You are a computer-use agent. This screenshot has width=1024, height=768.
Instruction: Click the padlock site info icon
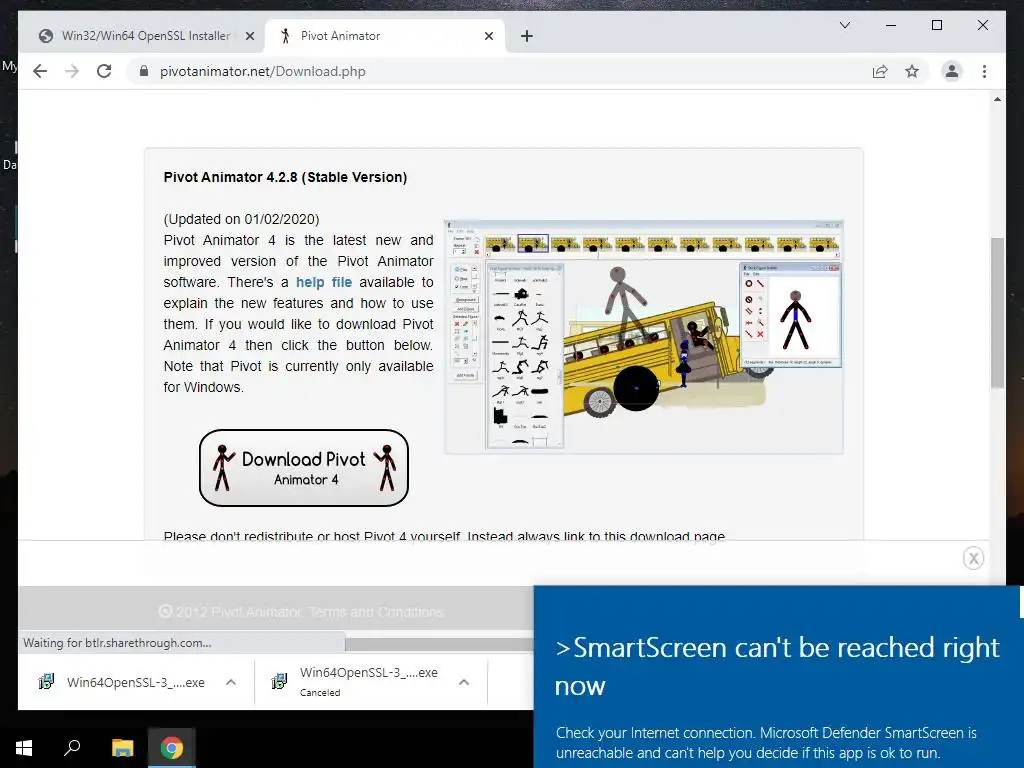[144, 71]
